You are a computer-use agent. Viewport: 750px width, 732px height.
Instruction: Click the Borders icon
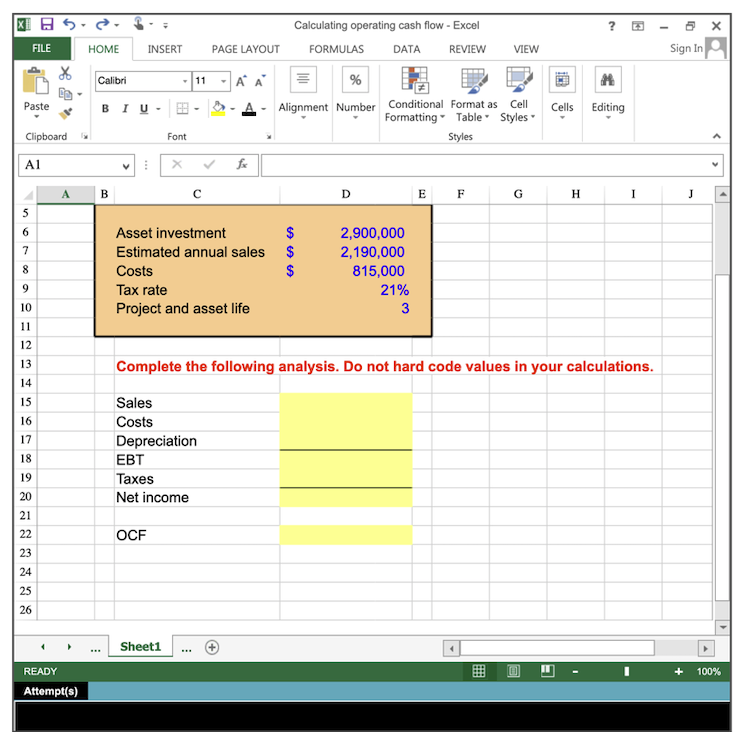[x=182, y=109]
